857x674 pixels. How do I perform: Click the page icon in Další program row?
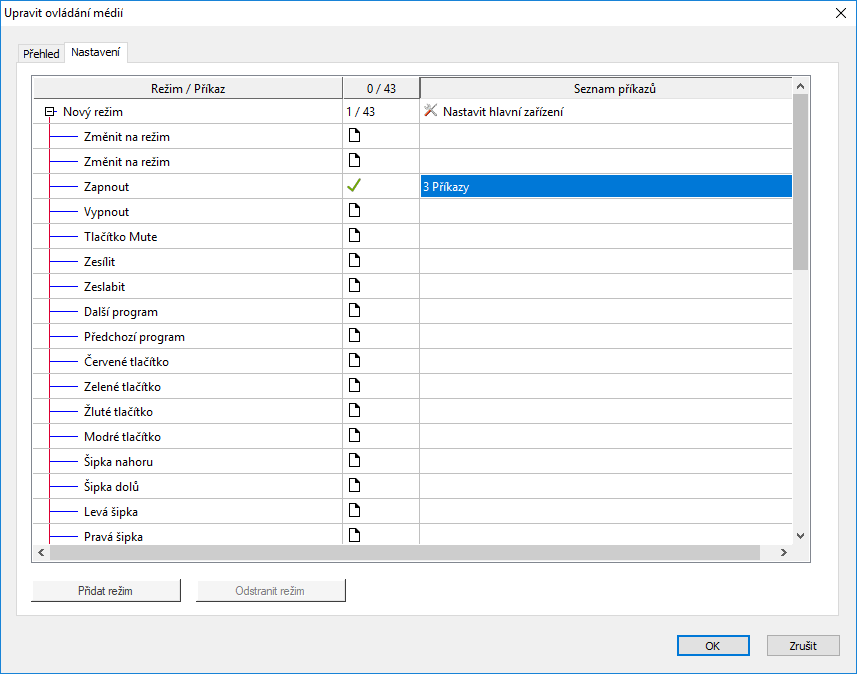pyautogui.click(x=353, y=311)
